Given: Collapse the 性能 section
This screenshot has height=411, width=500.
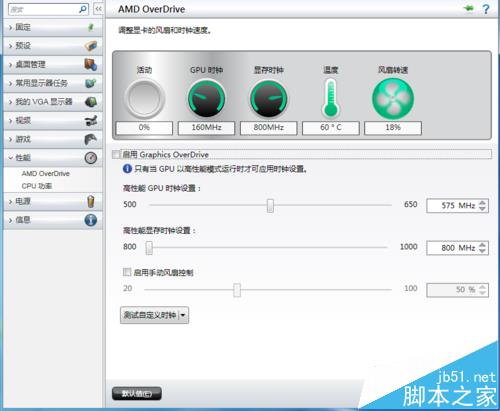Looking at the screenshot, I should coord(10,158).
